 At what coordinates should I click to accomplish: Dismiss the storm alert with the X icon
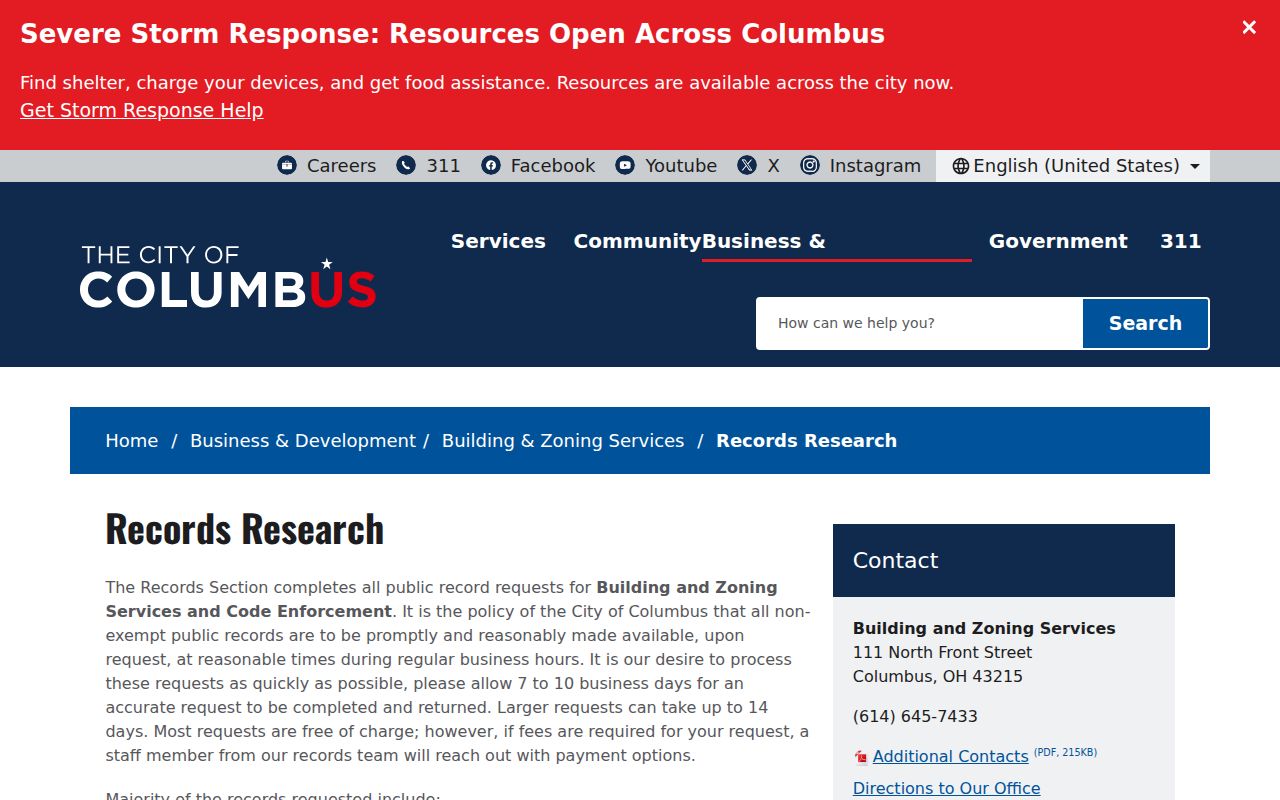coord(1249,28)
